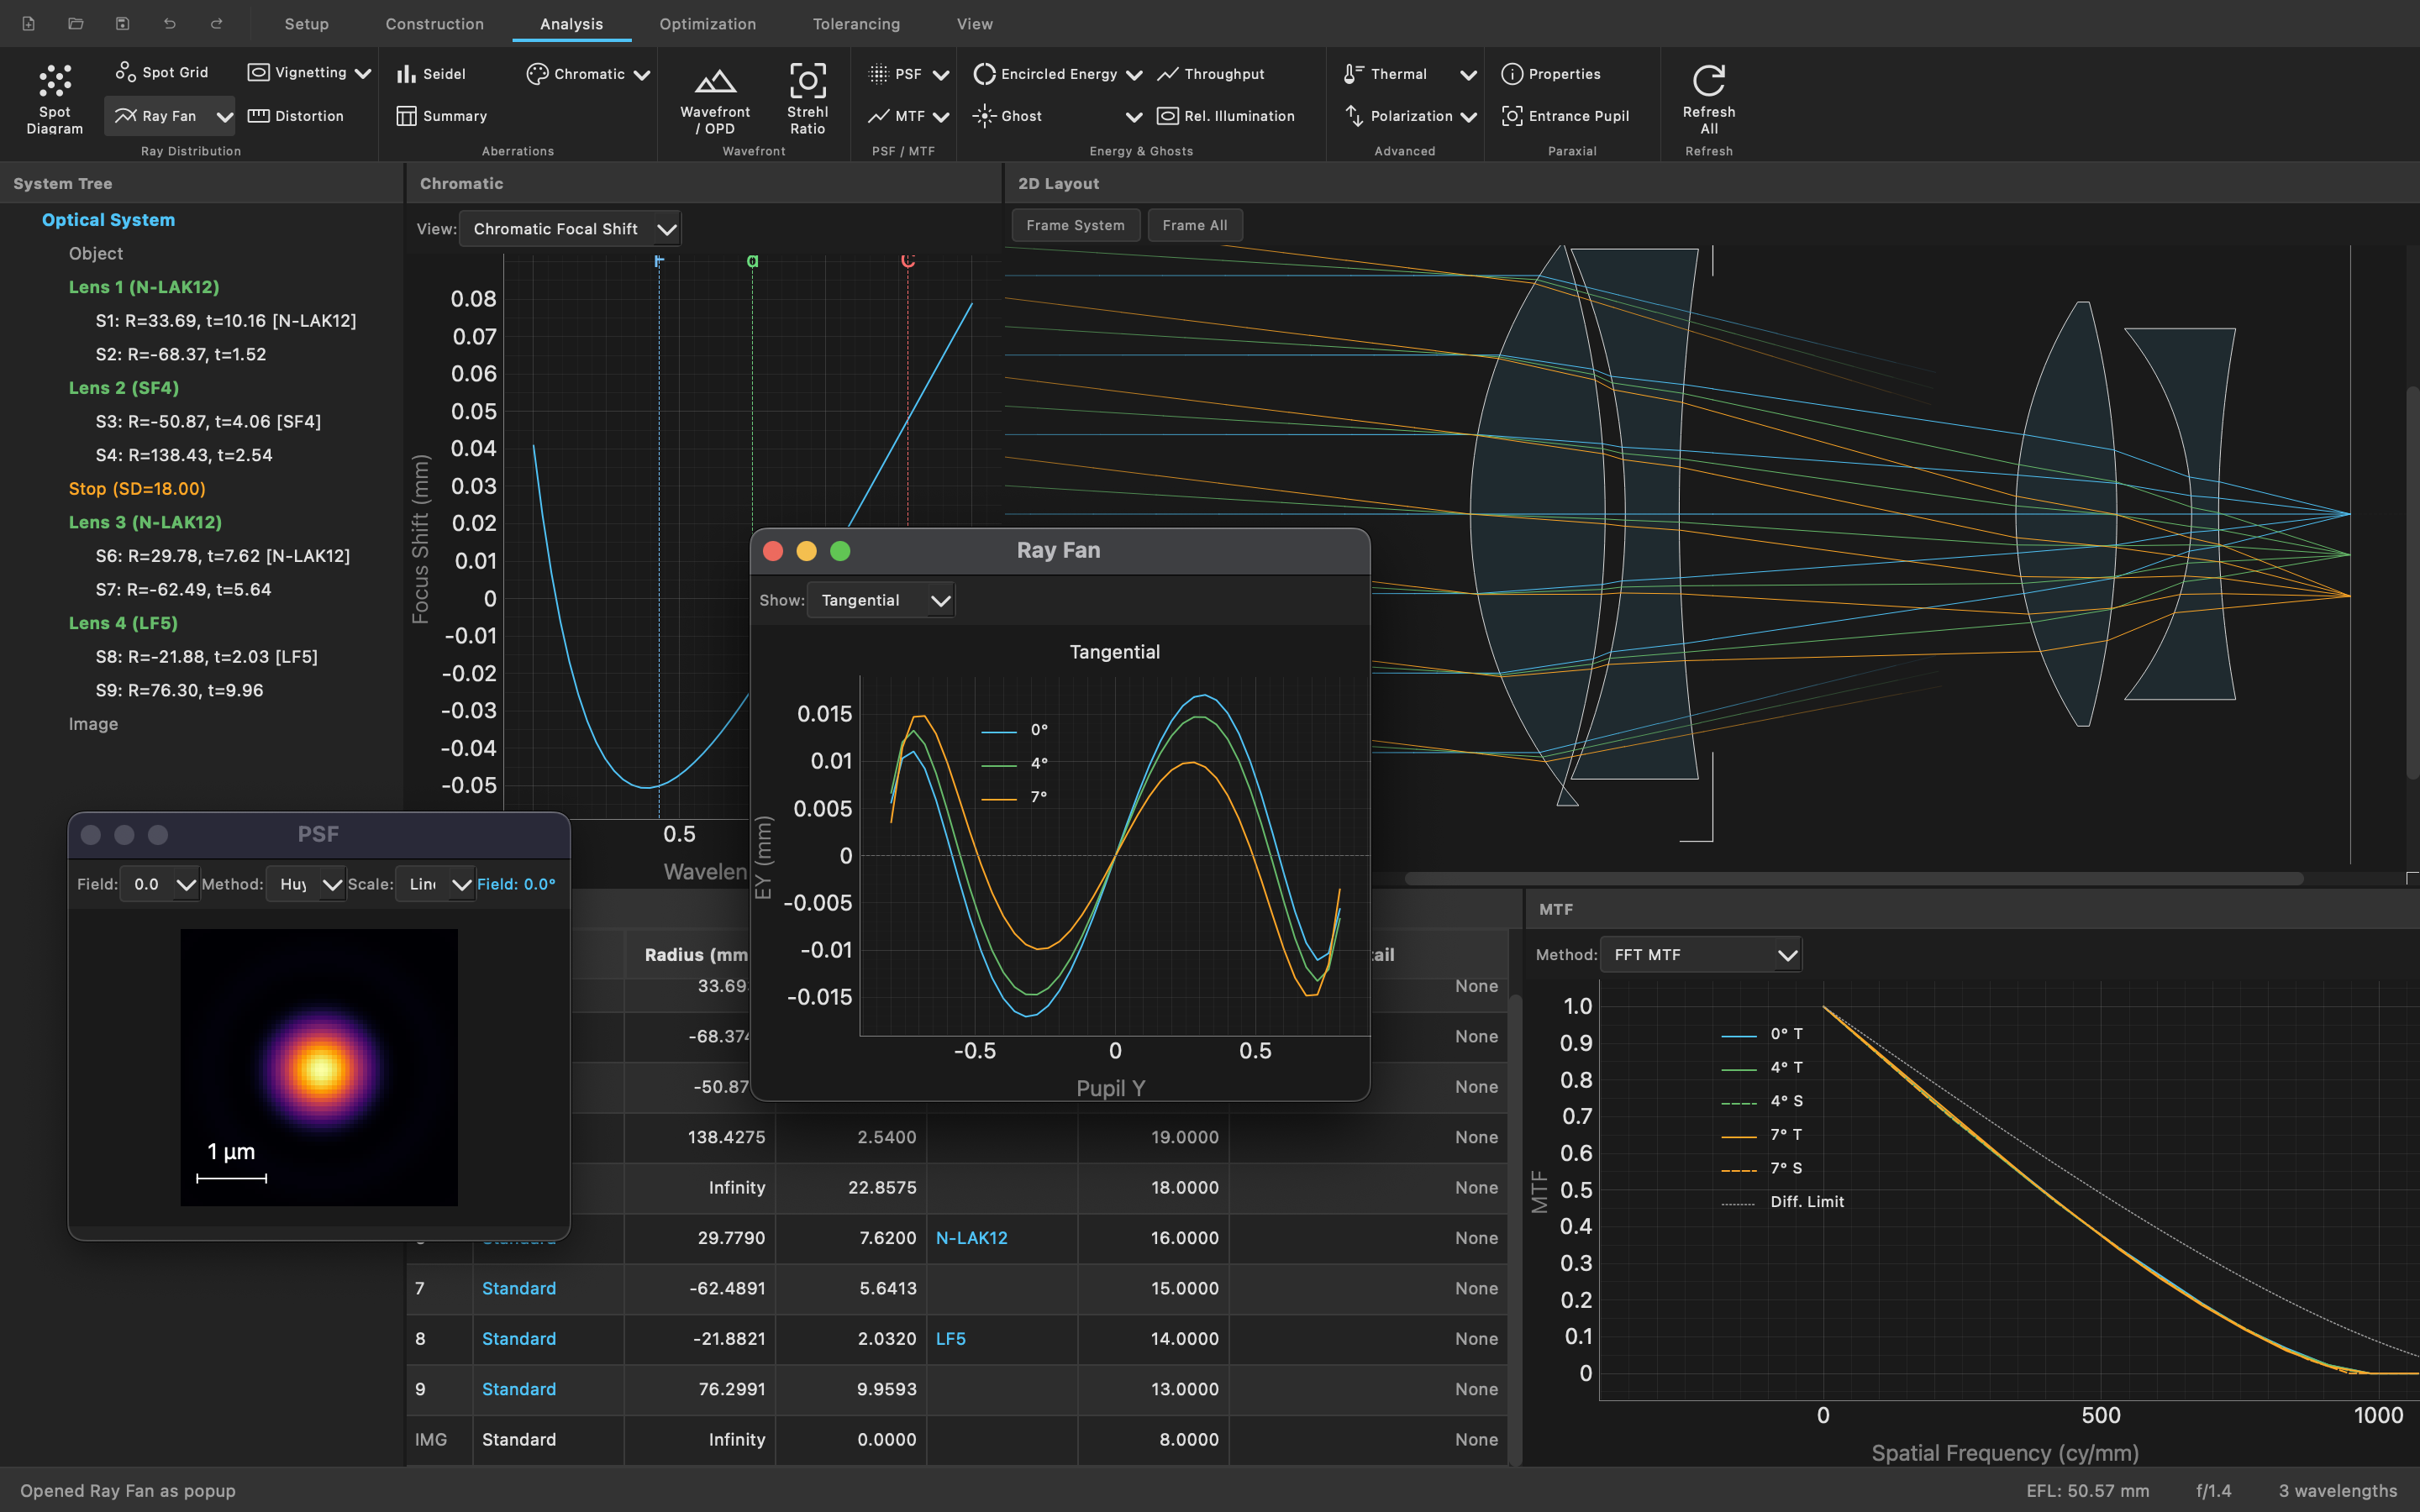
Task: Open the Spot Diagram tool
Action: [x=53, y=98]
